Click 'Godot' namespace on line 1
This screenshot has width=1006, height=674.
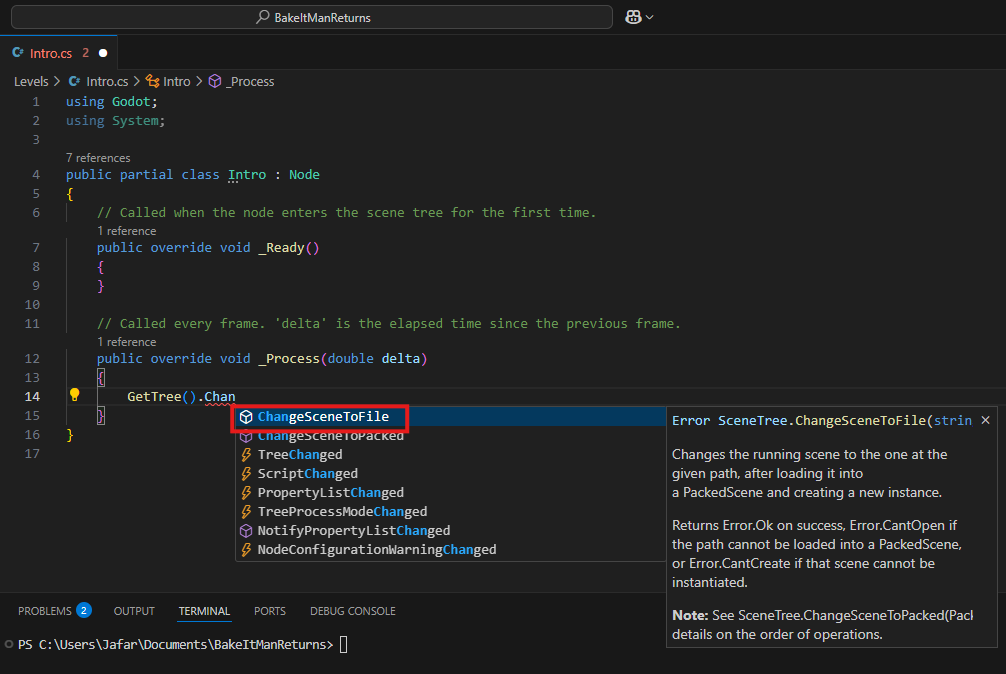[131, 101]
